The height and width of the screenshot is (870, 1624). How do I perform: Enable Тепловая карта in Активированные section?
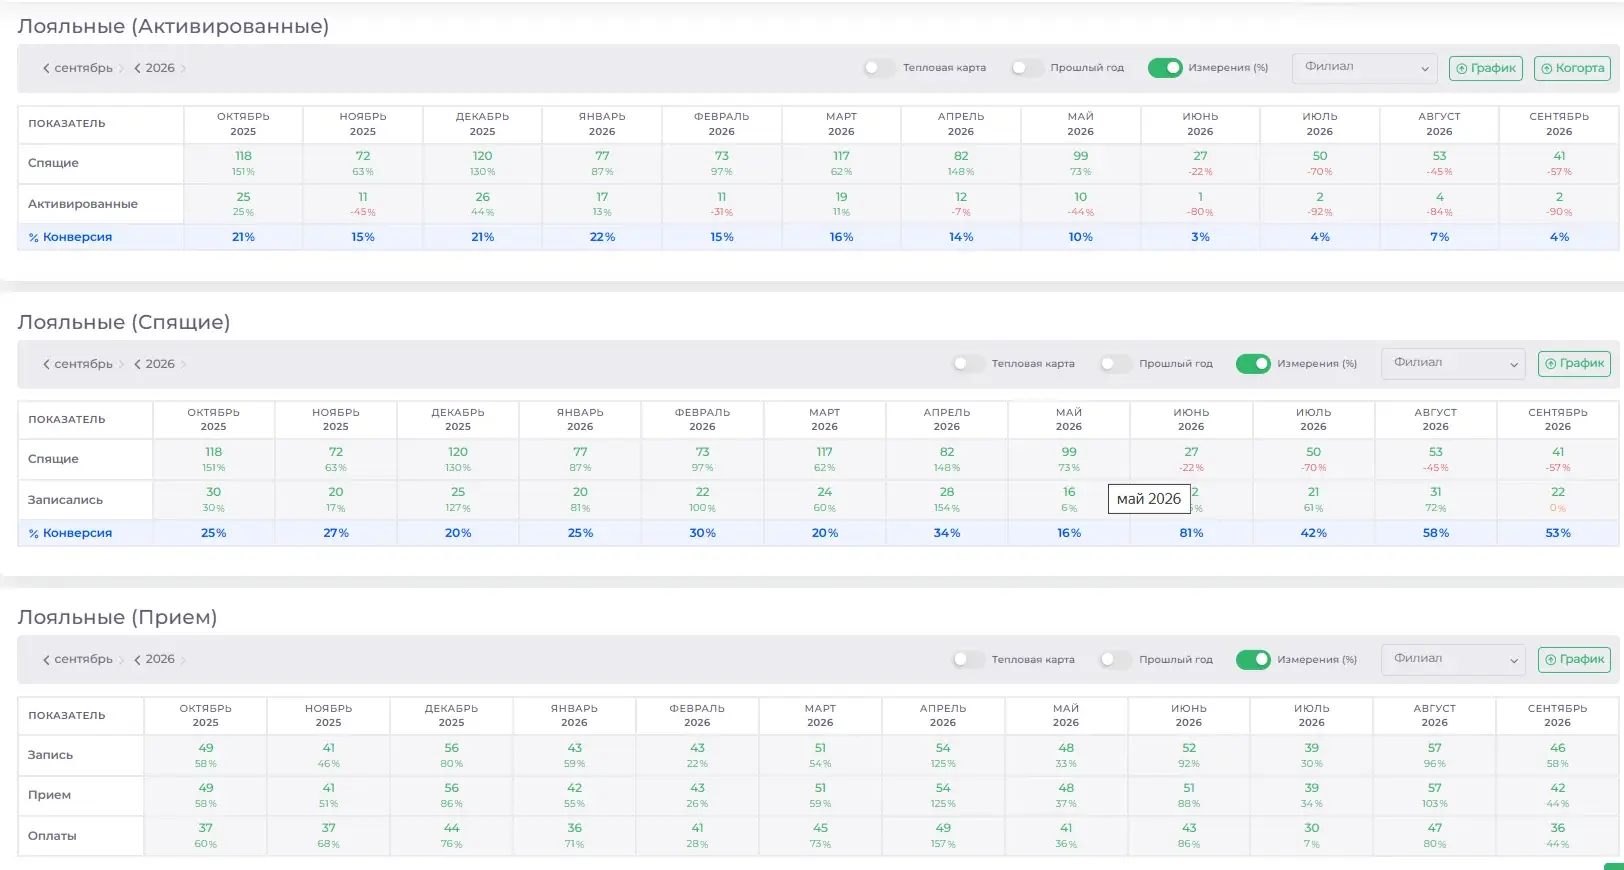click(x=879, y=68)
